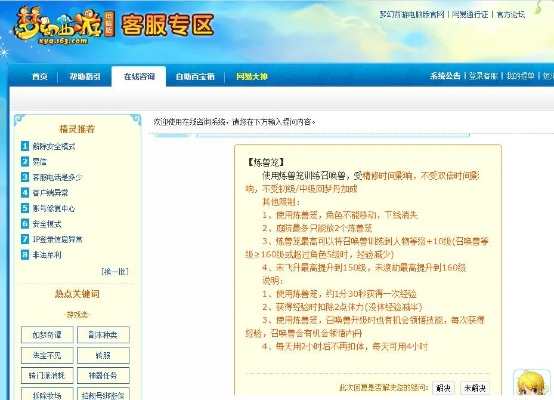
Task: Click the 梦幻西游 xyq.163.com logo
Action: tap(64, 25)
